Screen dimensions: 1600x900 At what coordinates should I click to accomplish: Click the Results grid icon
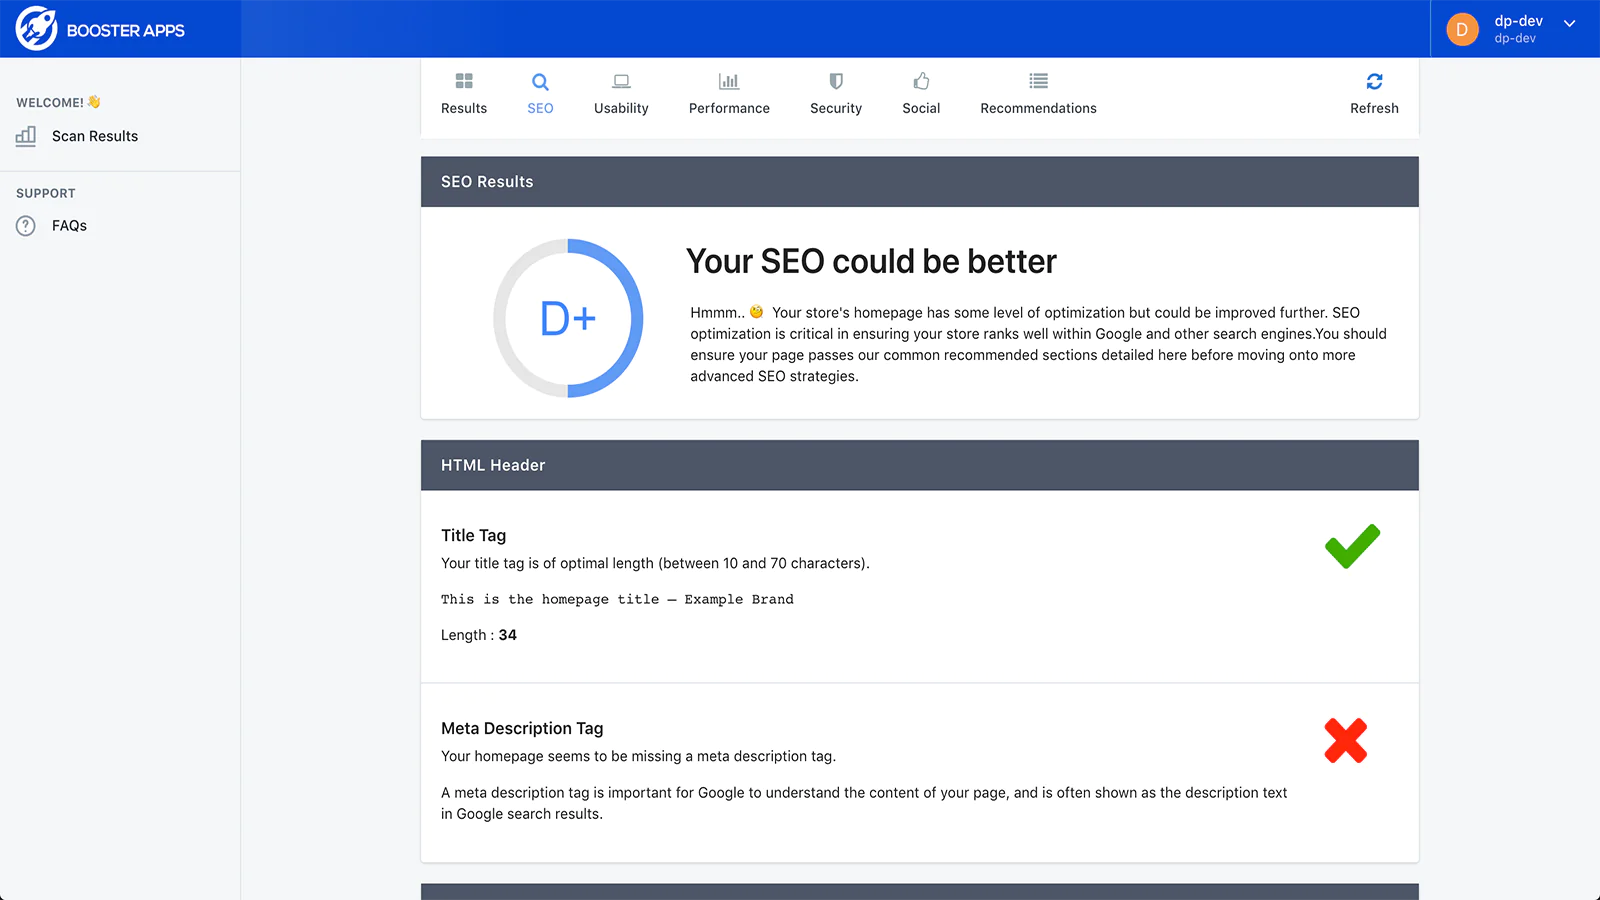coord(464,81)
